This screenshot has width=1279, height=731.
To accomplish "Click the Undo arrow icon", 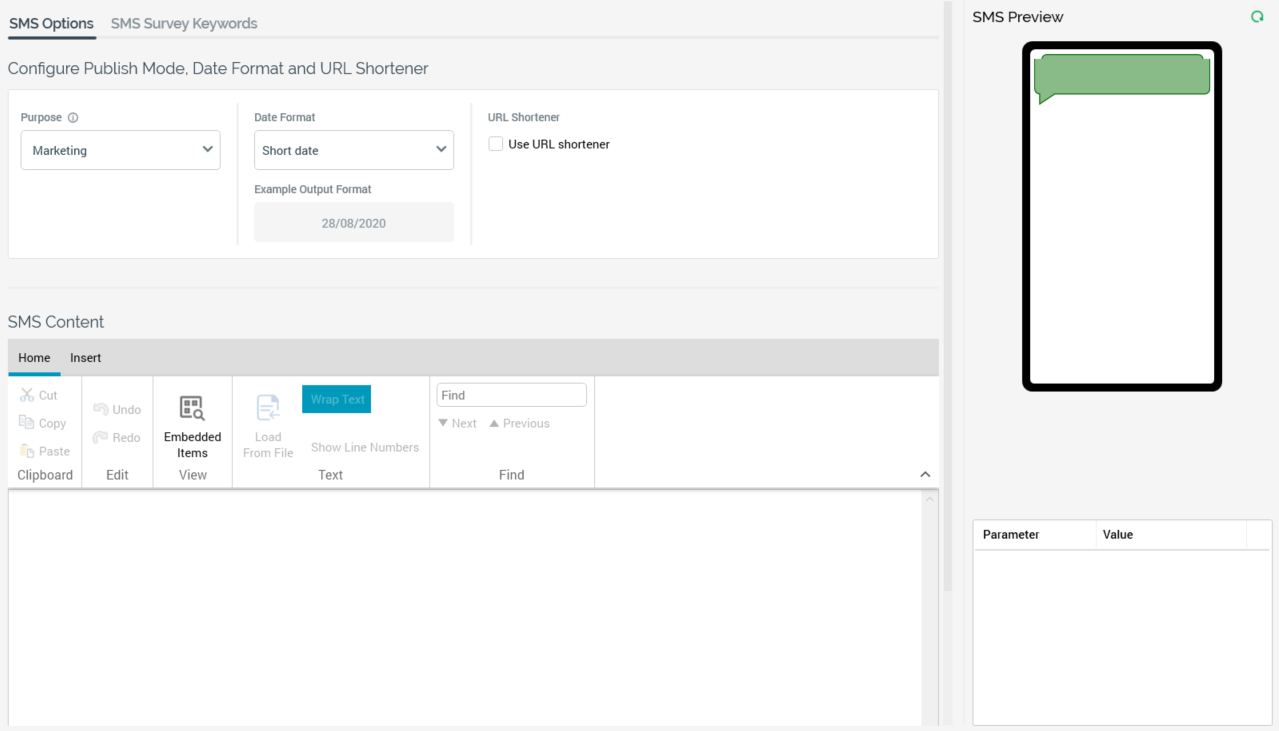I will point(100,409).
